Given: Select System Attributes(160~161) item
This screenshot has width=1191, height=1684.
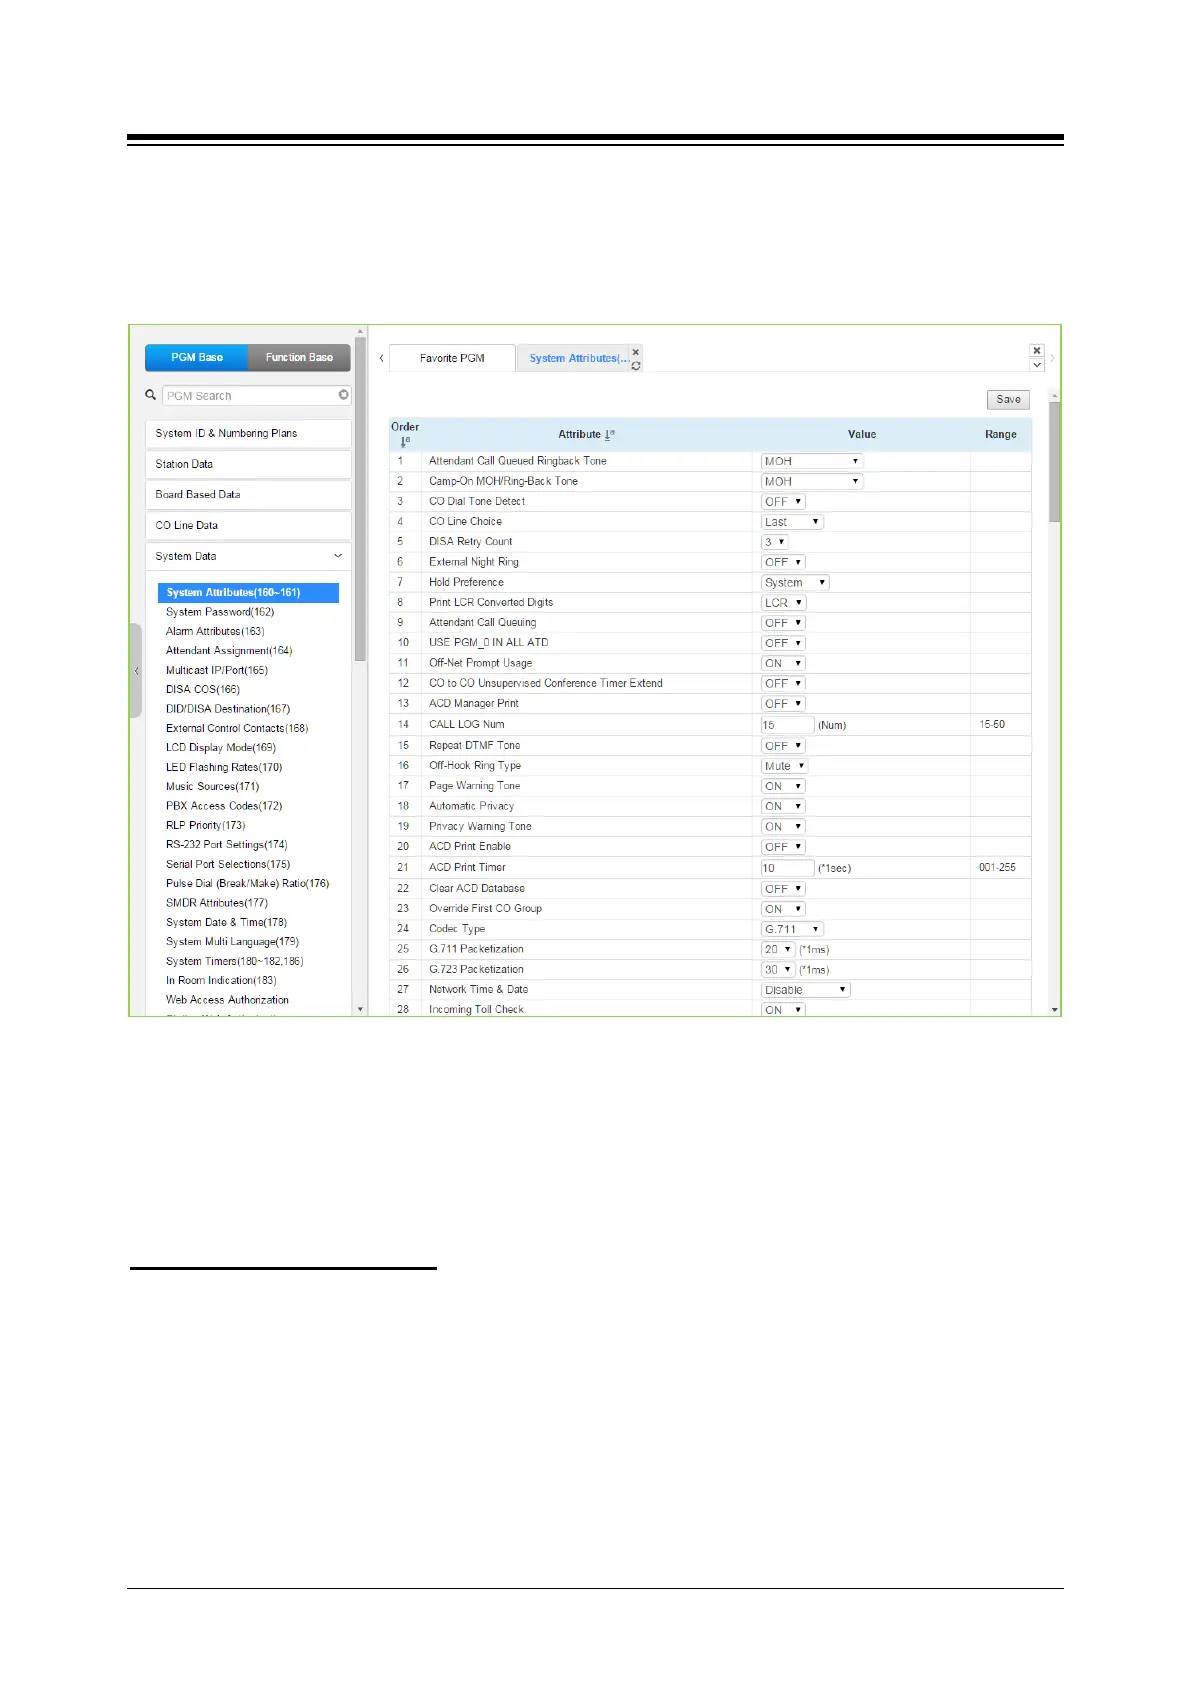Looking at the screenshot, I should pos(248,592).
